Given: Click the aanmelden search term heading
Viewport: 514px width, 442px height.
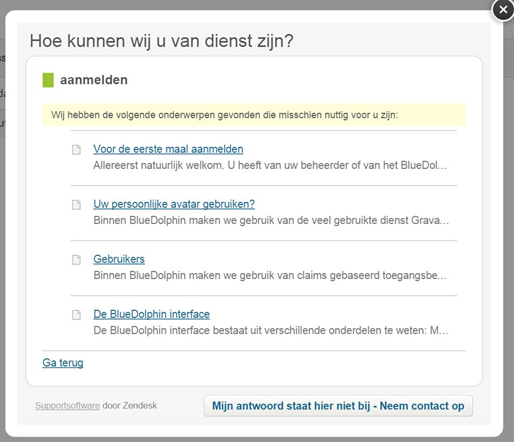Looking at the screenshot, I should 94,80.
